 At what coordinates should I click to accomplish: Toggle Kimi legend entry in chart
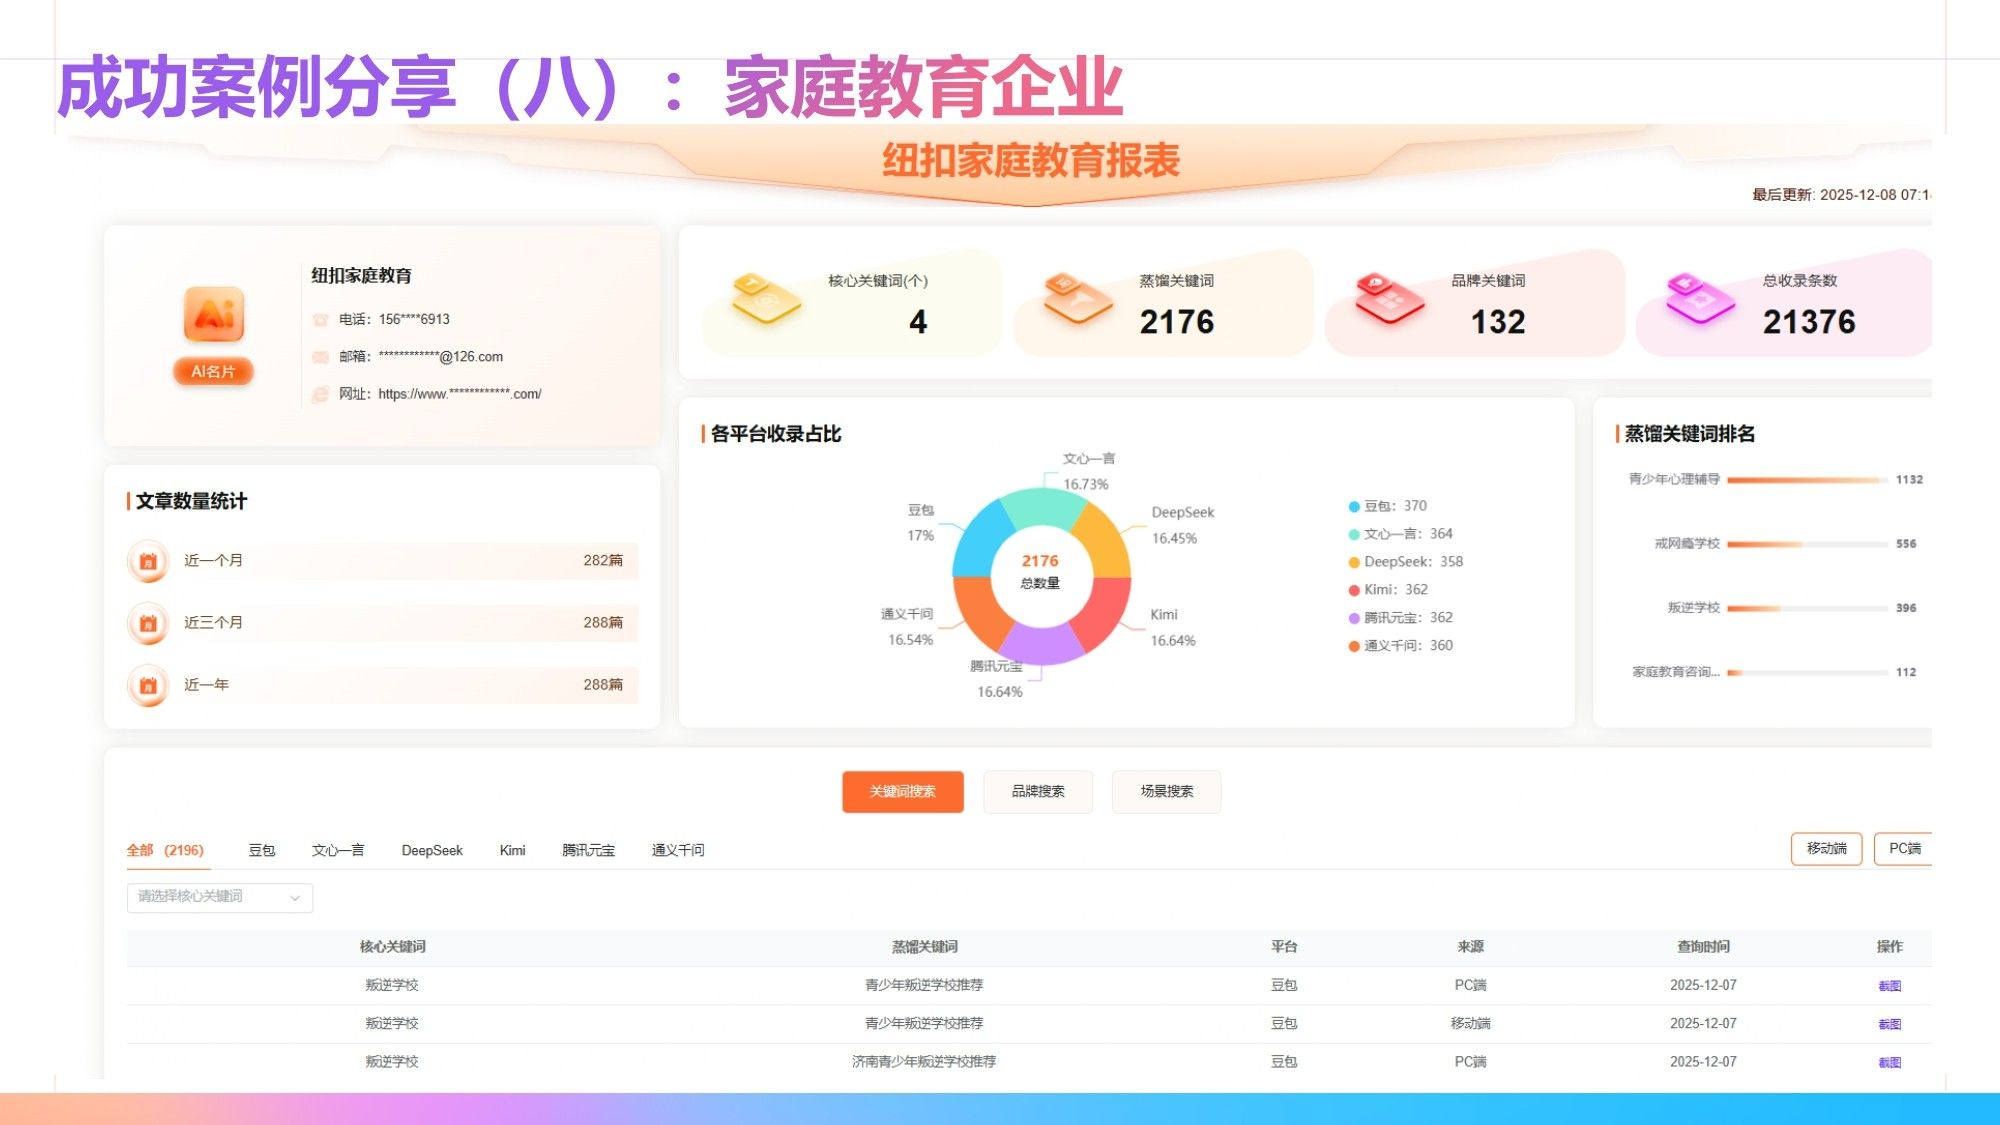pyautogui.click(x=1387, y=590)
